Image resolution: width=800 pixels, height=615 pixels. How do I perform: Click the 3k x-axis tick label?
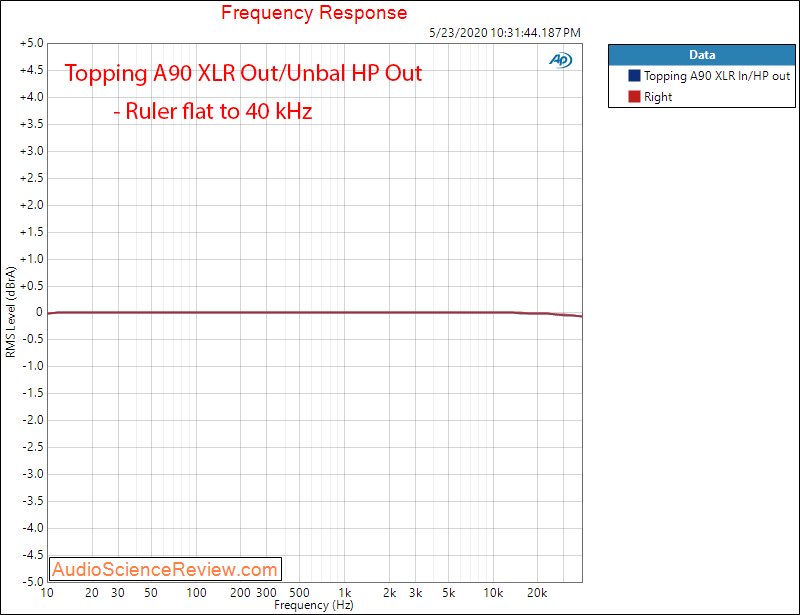pos(415,593)
